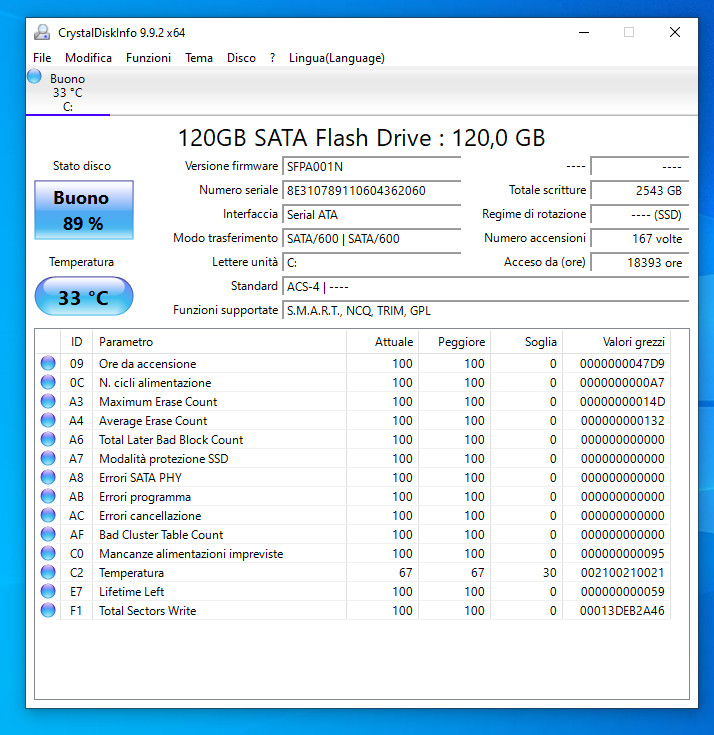Open the ? help menu
The image size is (714, 735).
coord(272,58)
